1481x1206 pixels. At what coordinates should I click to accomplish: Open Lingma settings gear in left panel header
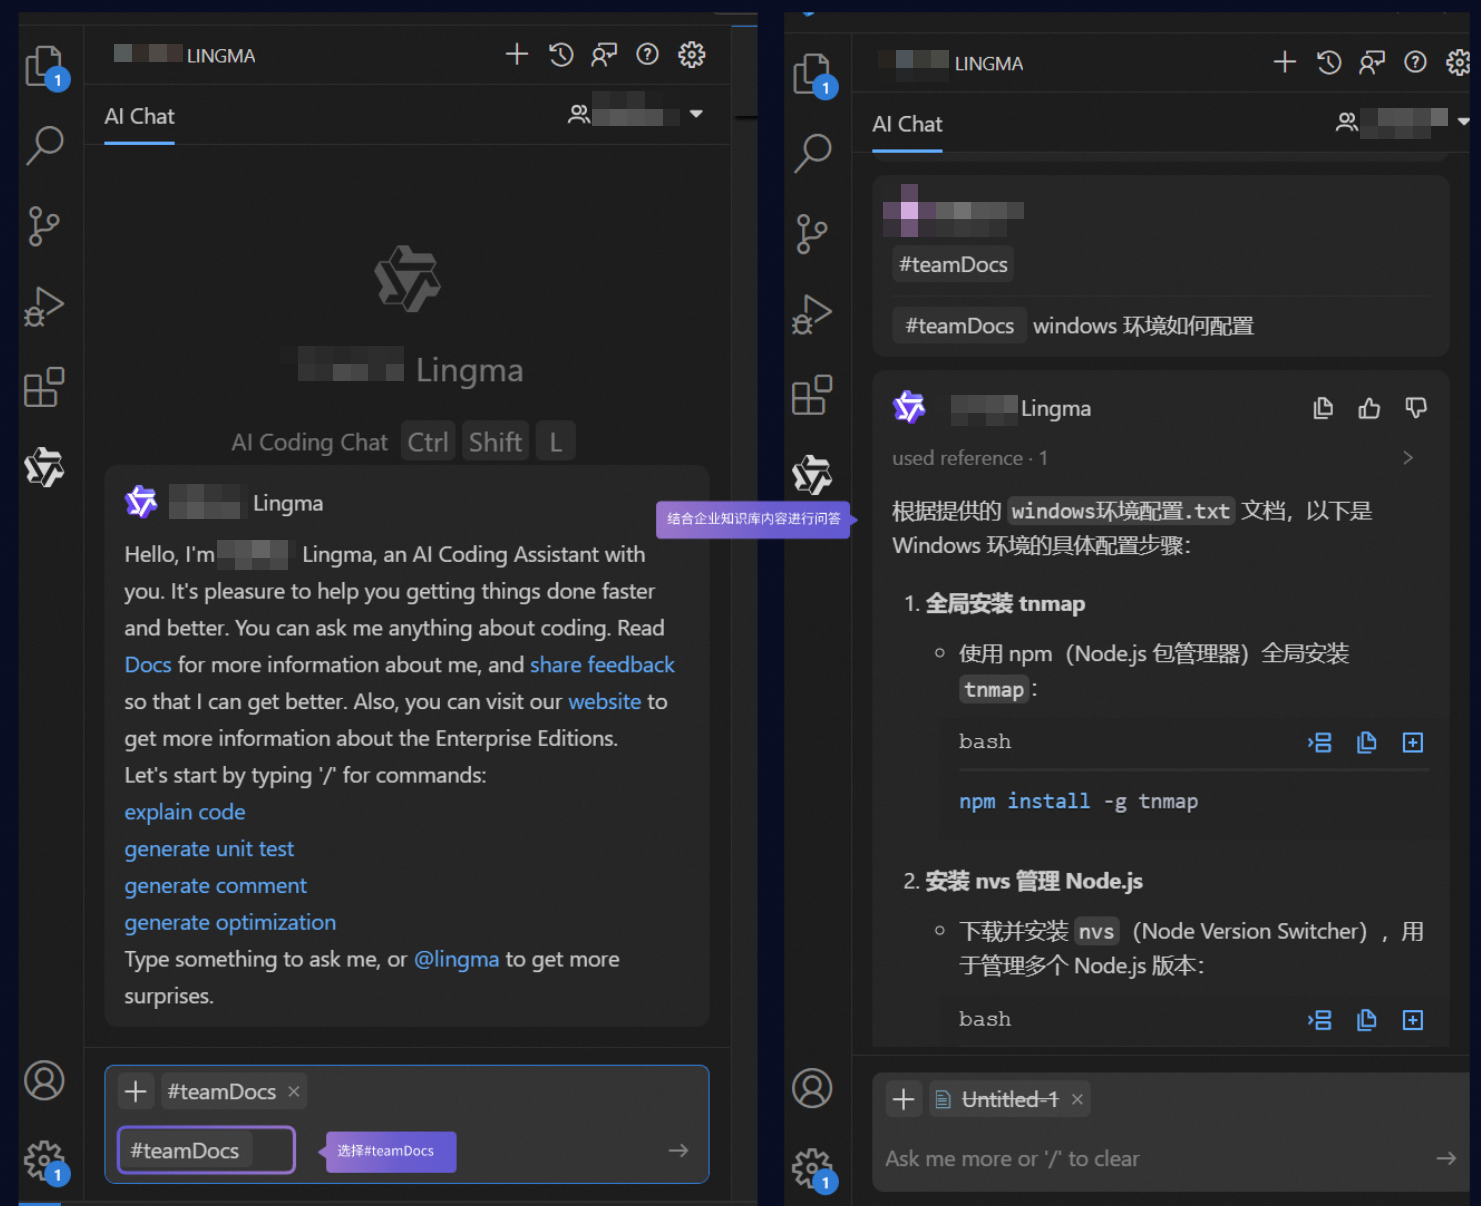coord(692,54)
